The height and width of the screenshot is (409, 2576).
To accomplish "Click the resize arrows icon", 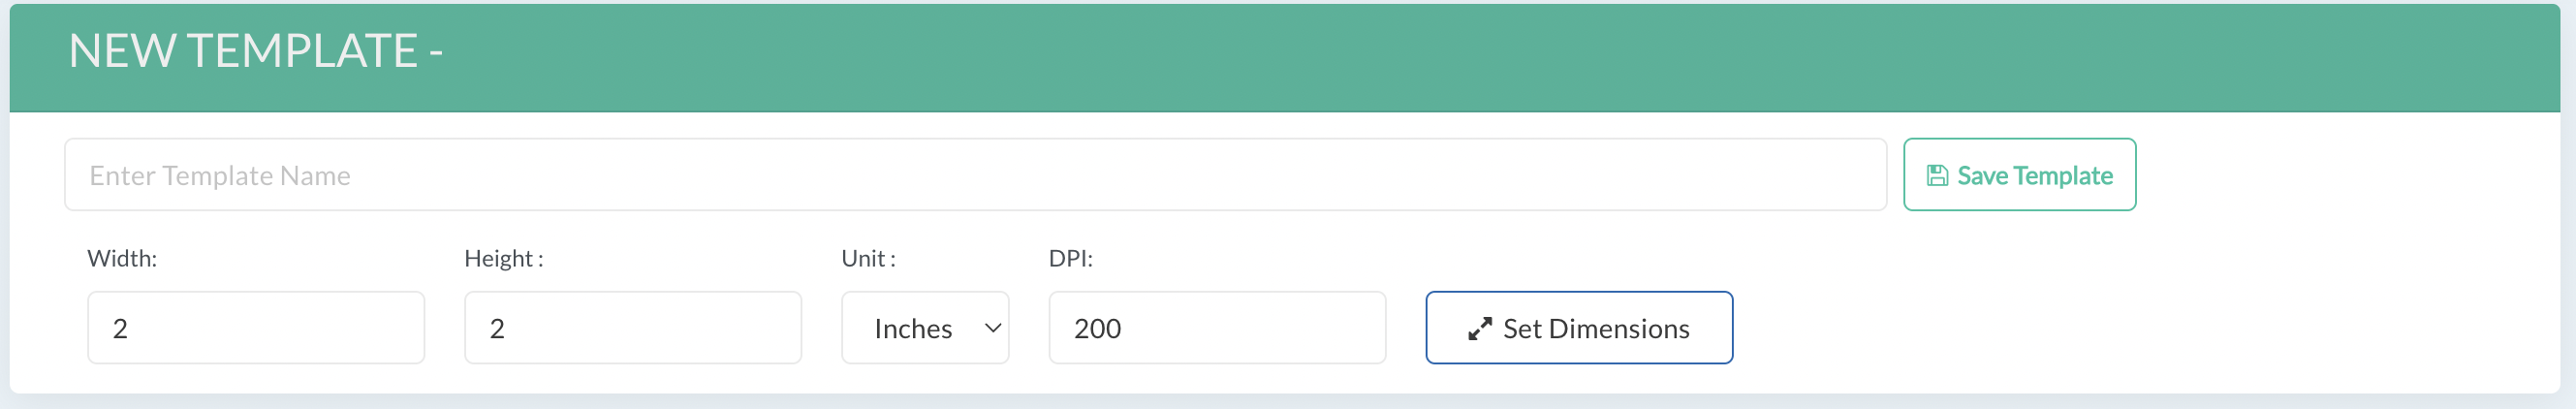I will coord(1479,329).
